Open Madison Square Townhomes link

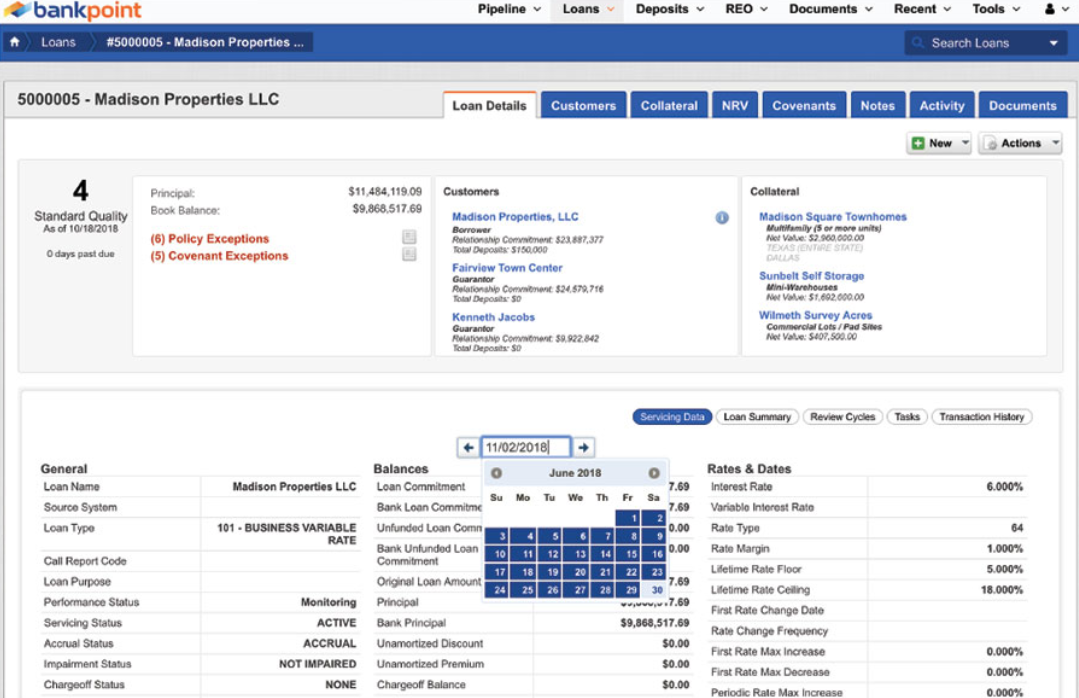833,217
